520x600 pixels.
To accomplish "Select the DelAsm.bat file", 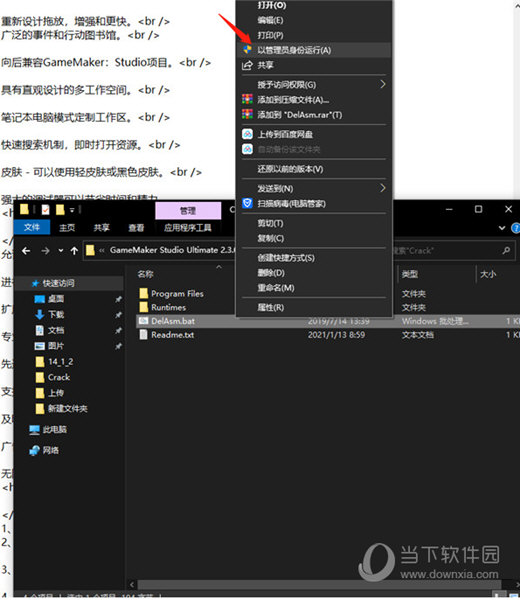I will 173,321.
